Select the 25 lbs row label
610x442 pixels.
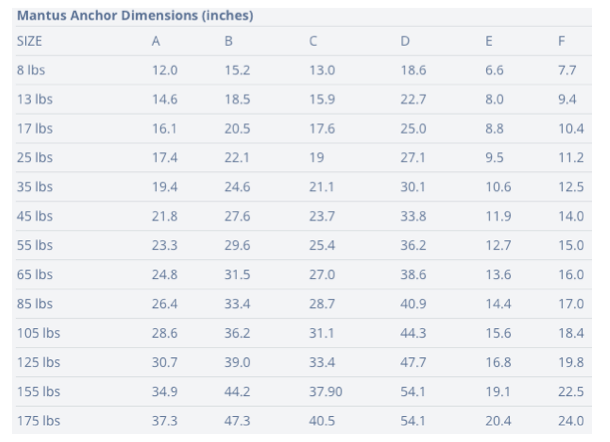35,158
